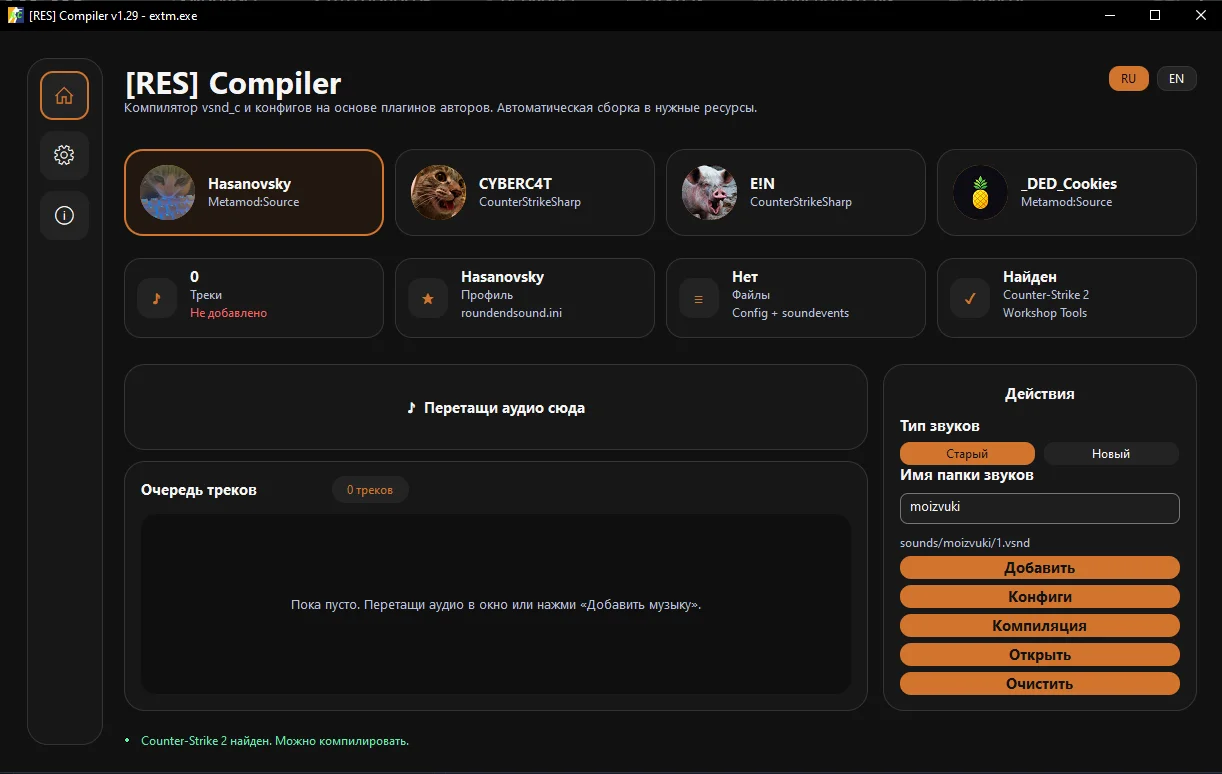This screenshot has width=1222, height=774.
Task: Select the E!N author name
Action: point(762,183)
